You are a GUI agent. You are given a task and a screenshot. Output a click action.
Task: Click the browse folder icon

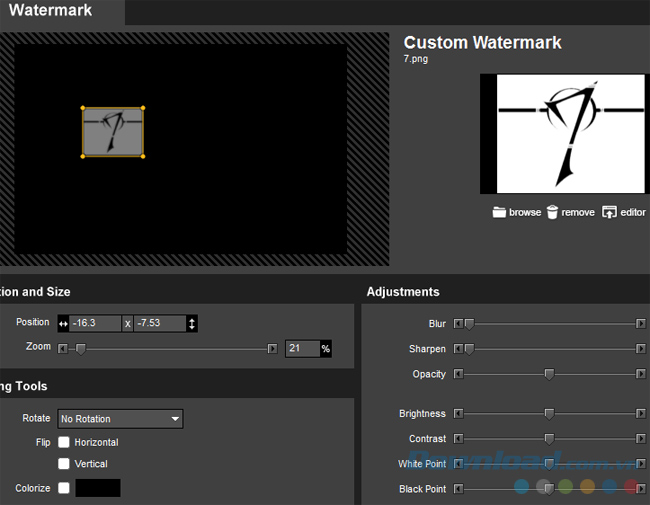499,212
